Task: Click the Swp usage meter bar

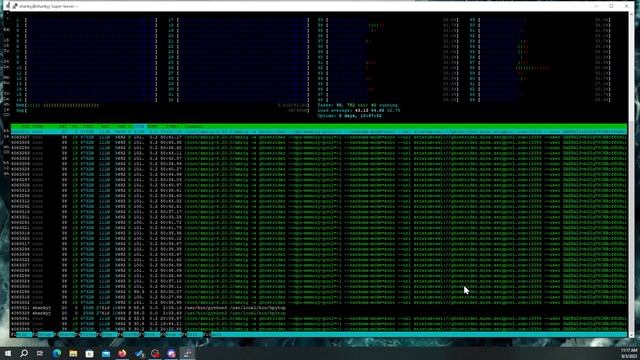Action: 162,111
